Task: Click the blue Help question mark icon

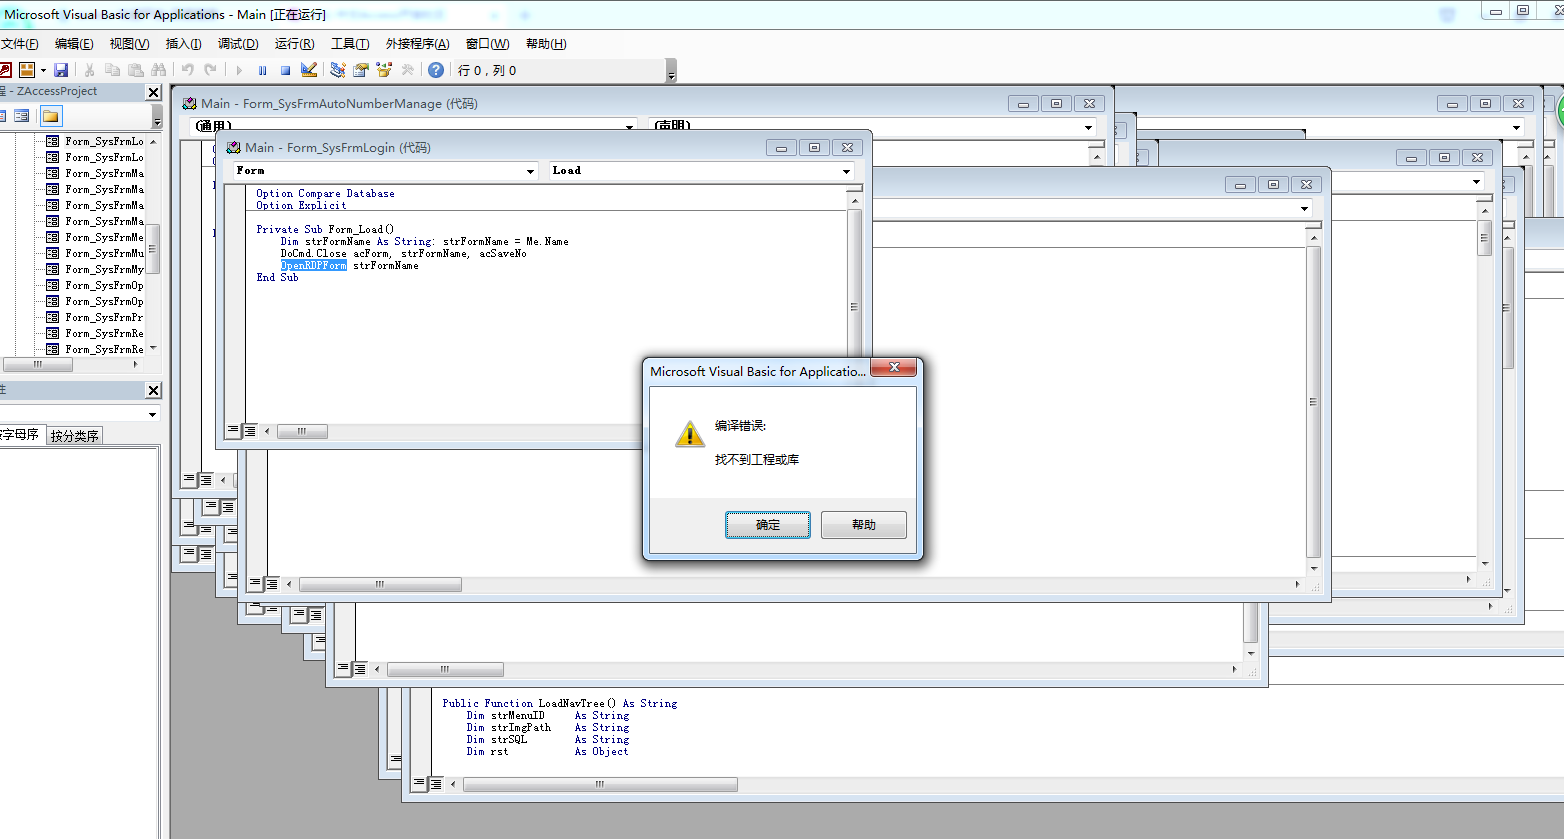Action: point(436,70)
